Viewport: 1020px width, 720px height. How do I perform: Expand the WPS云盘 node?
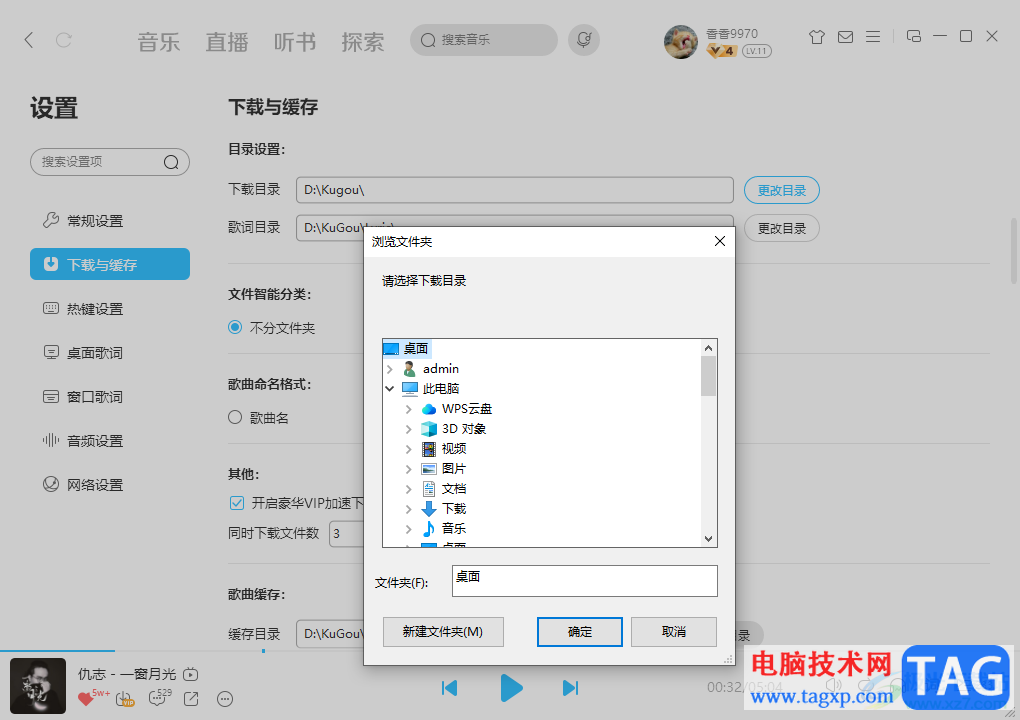click(409, 409)
